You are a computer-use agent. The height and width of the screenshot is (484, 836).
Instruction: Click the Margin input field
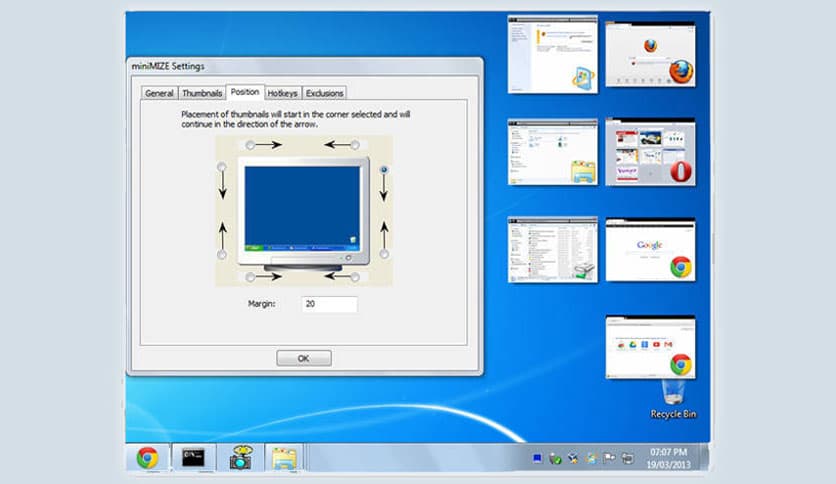click(329, 304)
